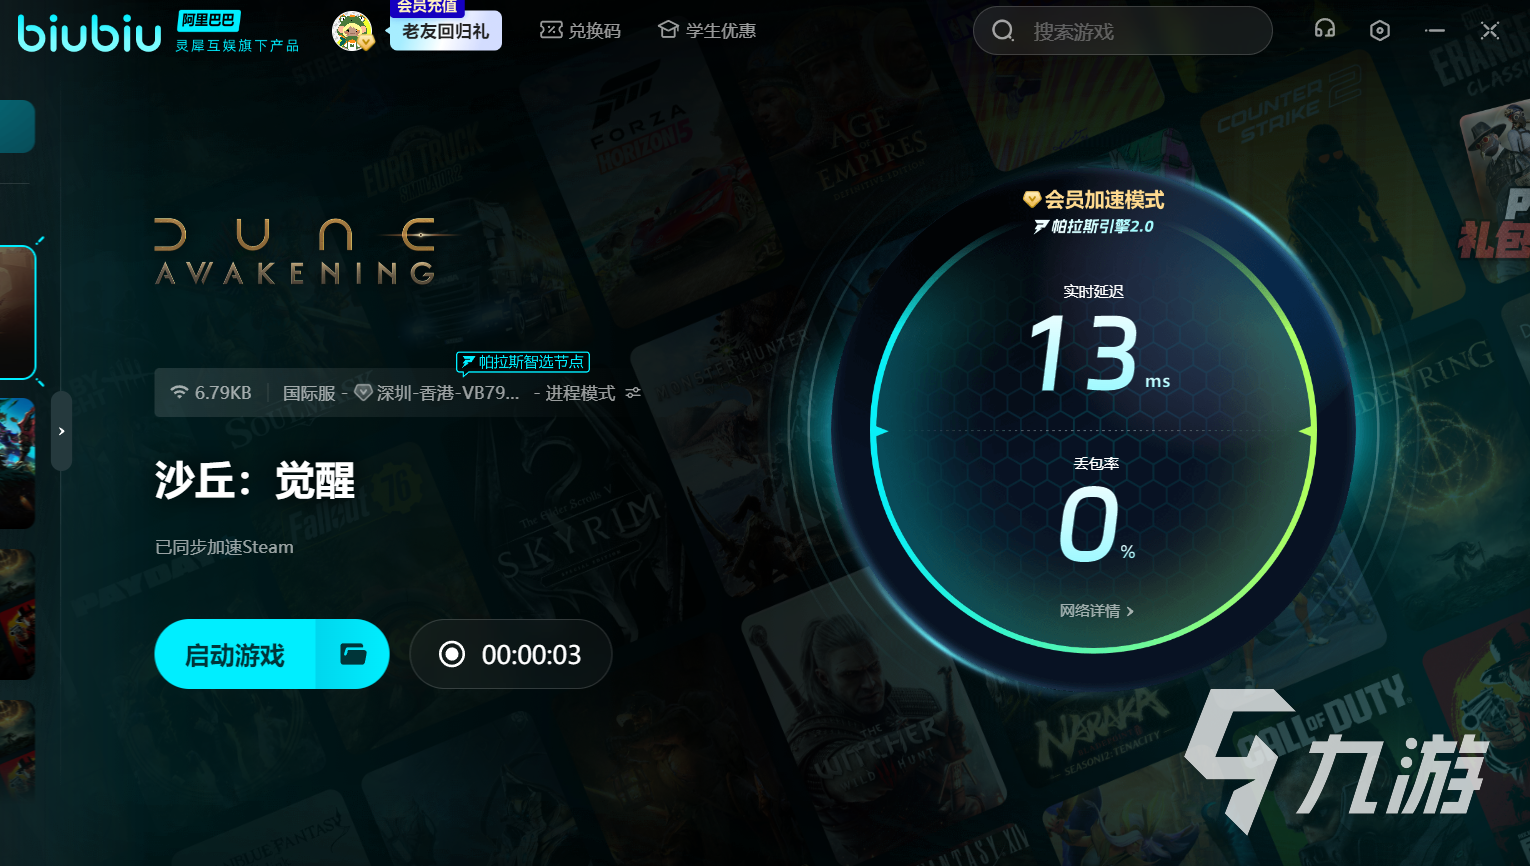This screenshot has height=866, width=1530.
Task: Open customer support headset icon
Action: point(1325,30)
